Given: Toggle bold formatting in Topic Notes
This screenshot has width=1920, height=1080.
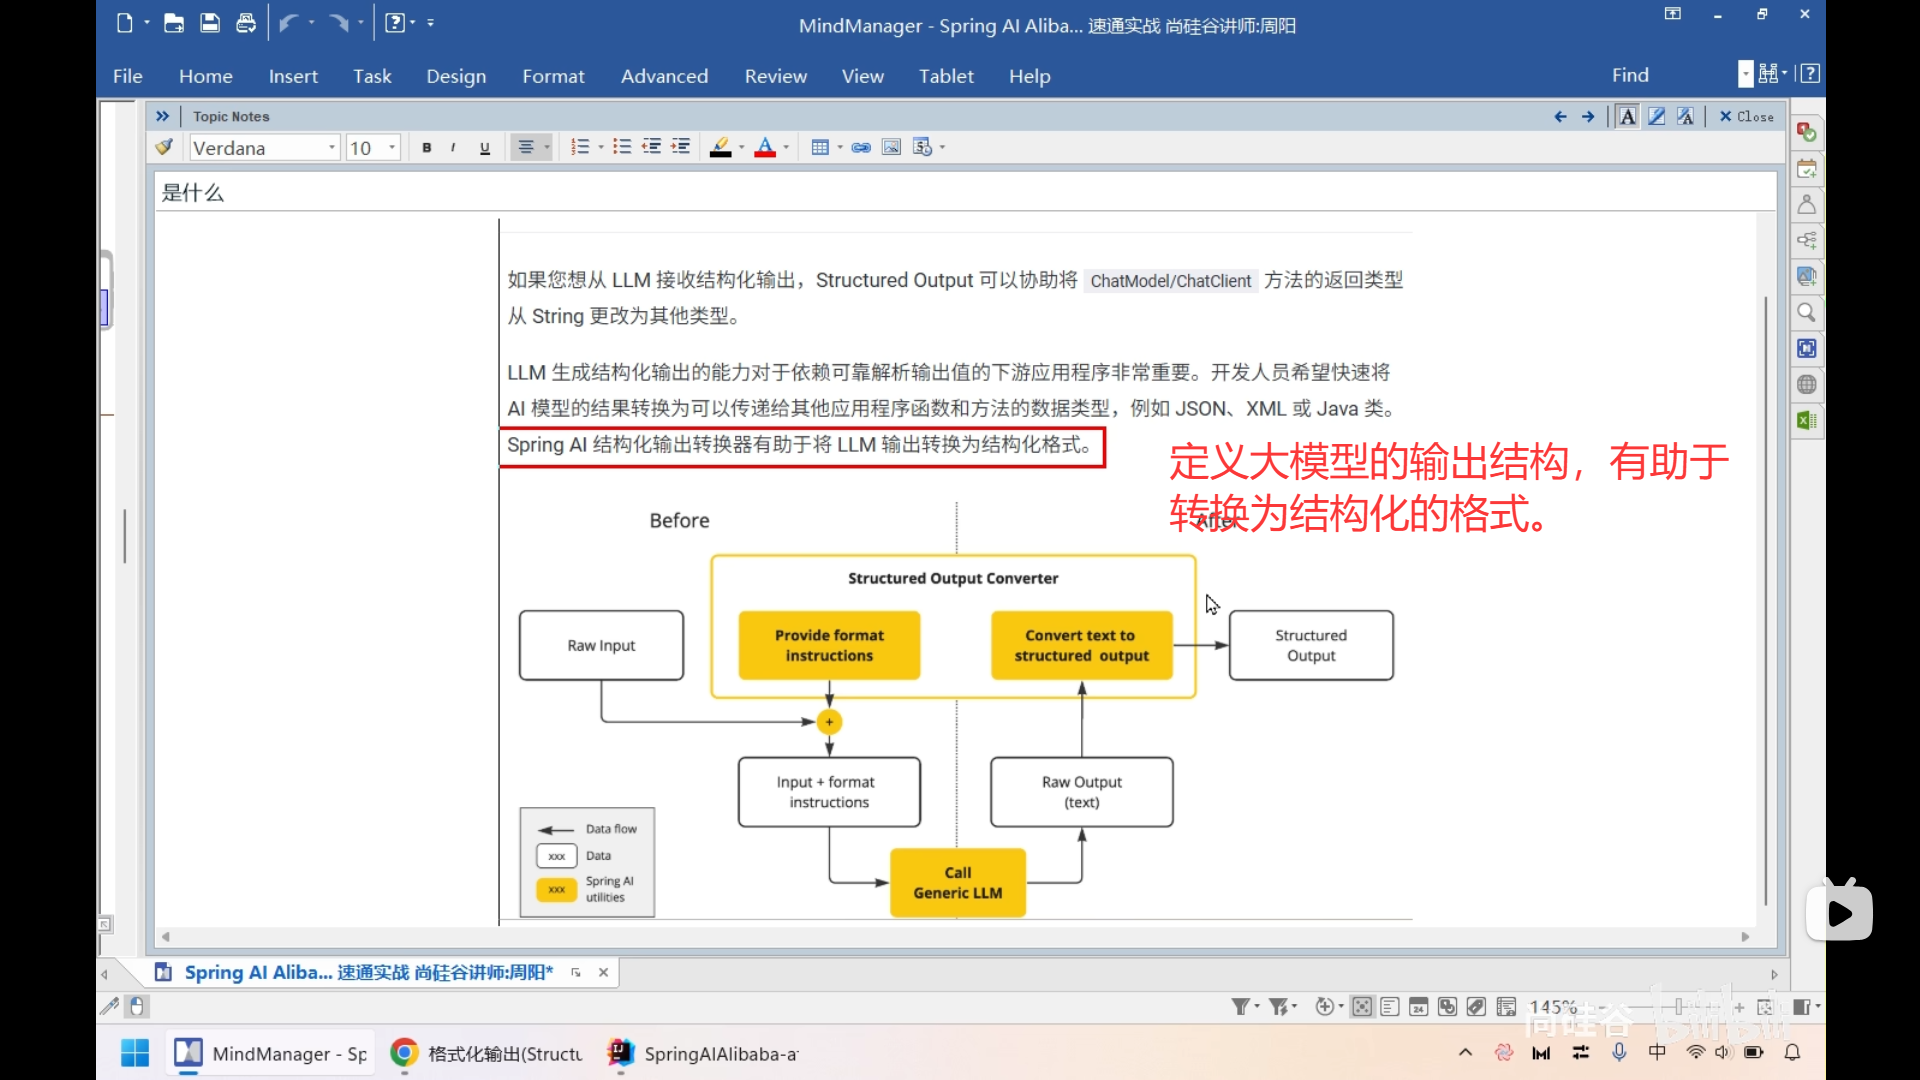Looking at the screenshot, I should click(426, 147).
